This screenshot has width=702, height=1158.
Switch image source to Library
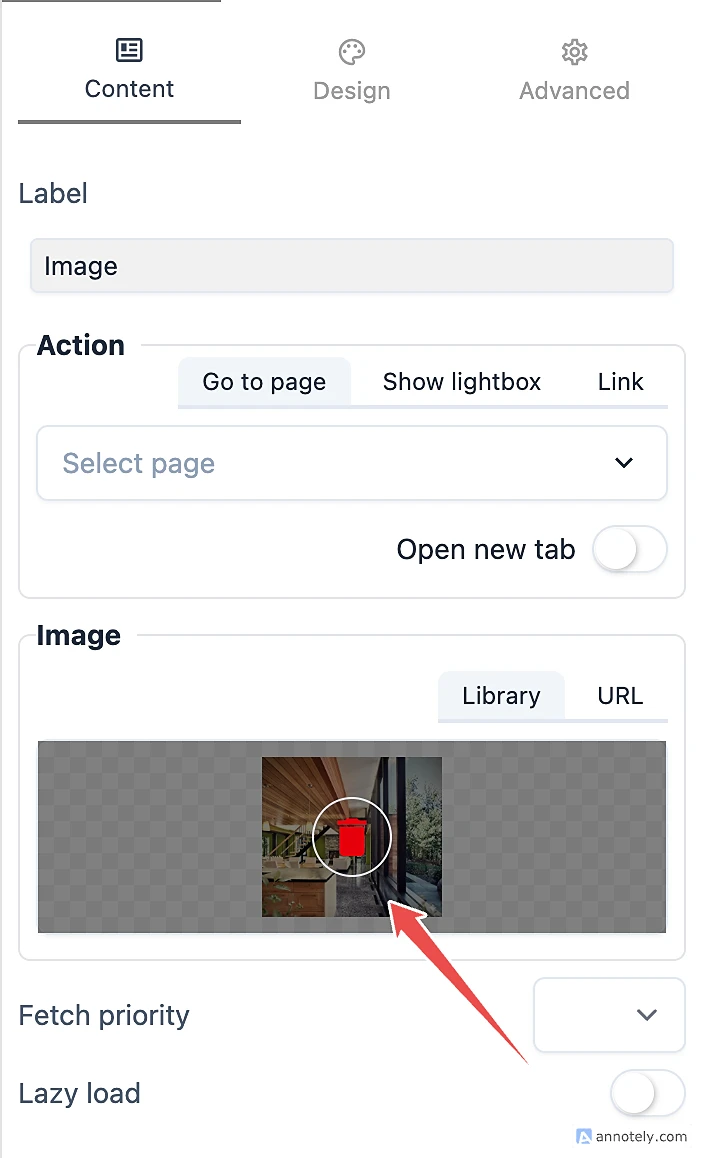[501, 696]
